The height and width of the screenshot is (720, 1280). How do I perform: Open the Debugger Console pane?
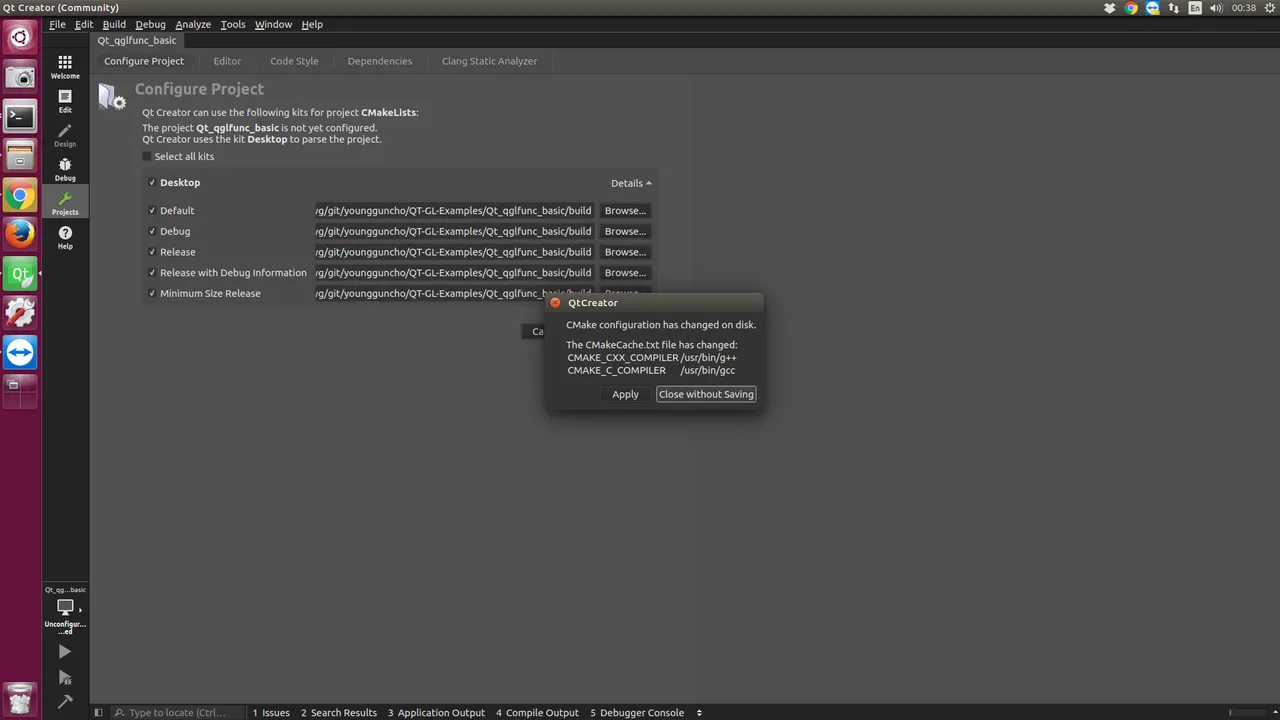click(x=637, y=713)
